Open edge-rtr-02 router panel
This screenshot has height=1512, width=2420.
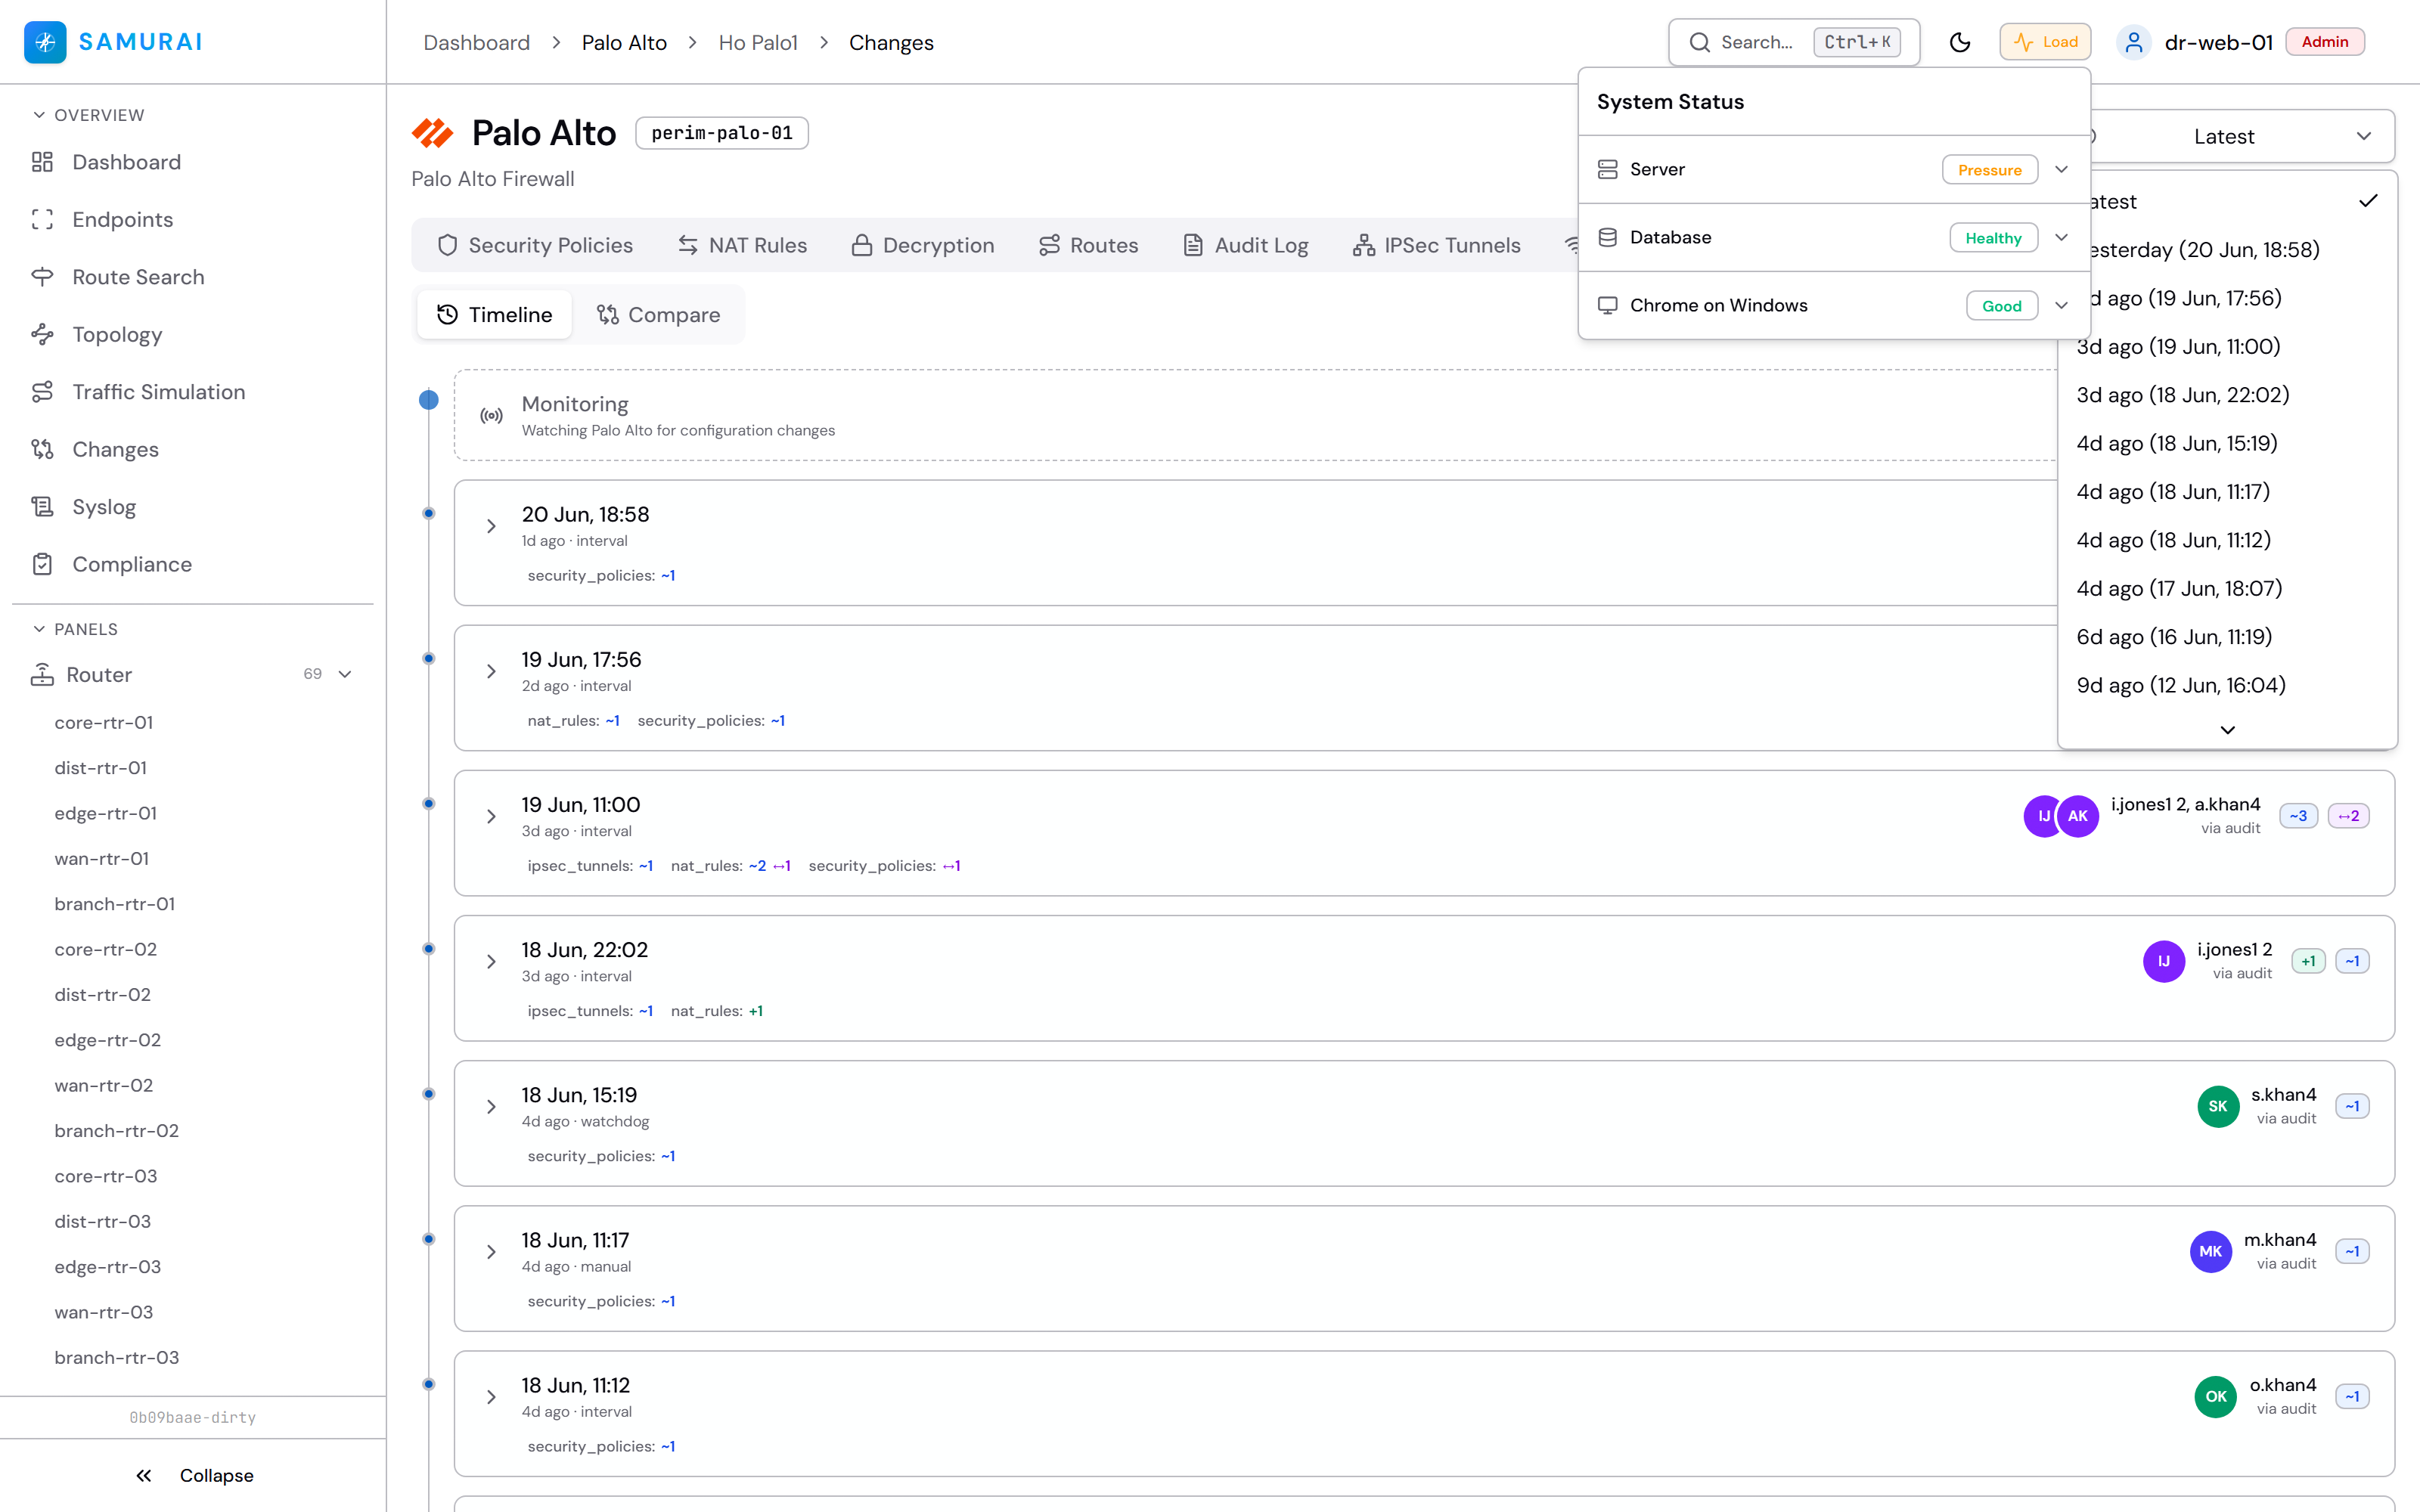coord(108,1040)
